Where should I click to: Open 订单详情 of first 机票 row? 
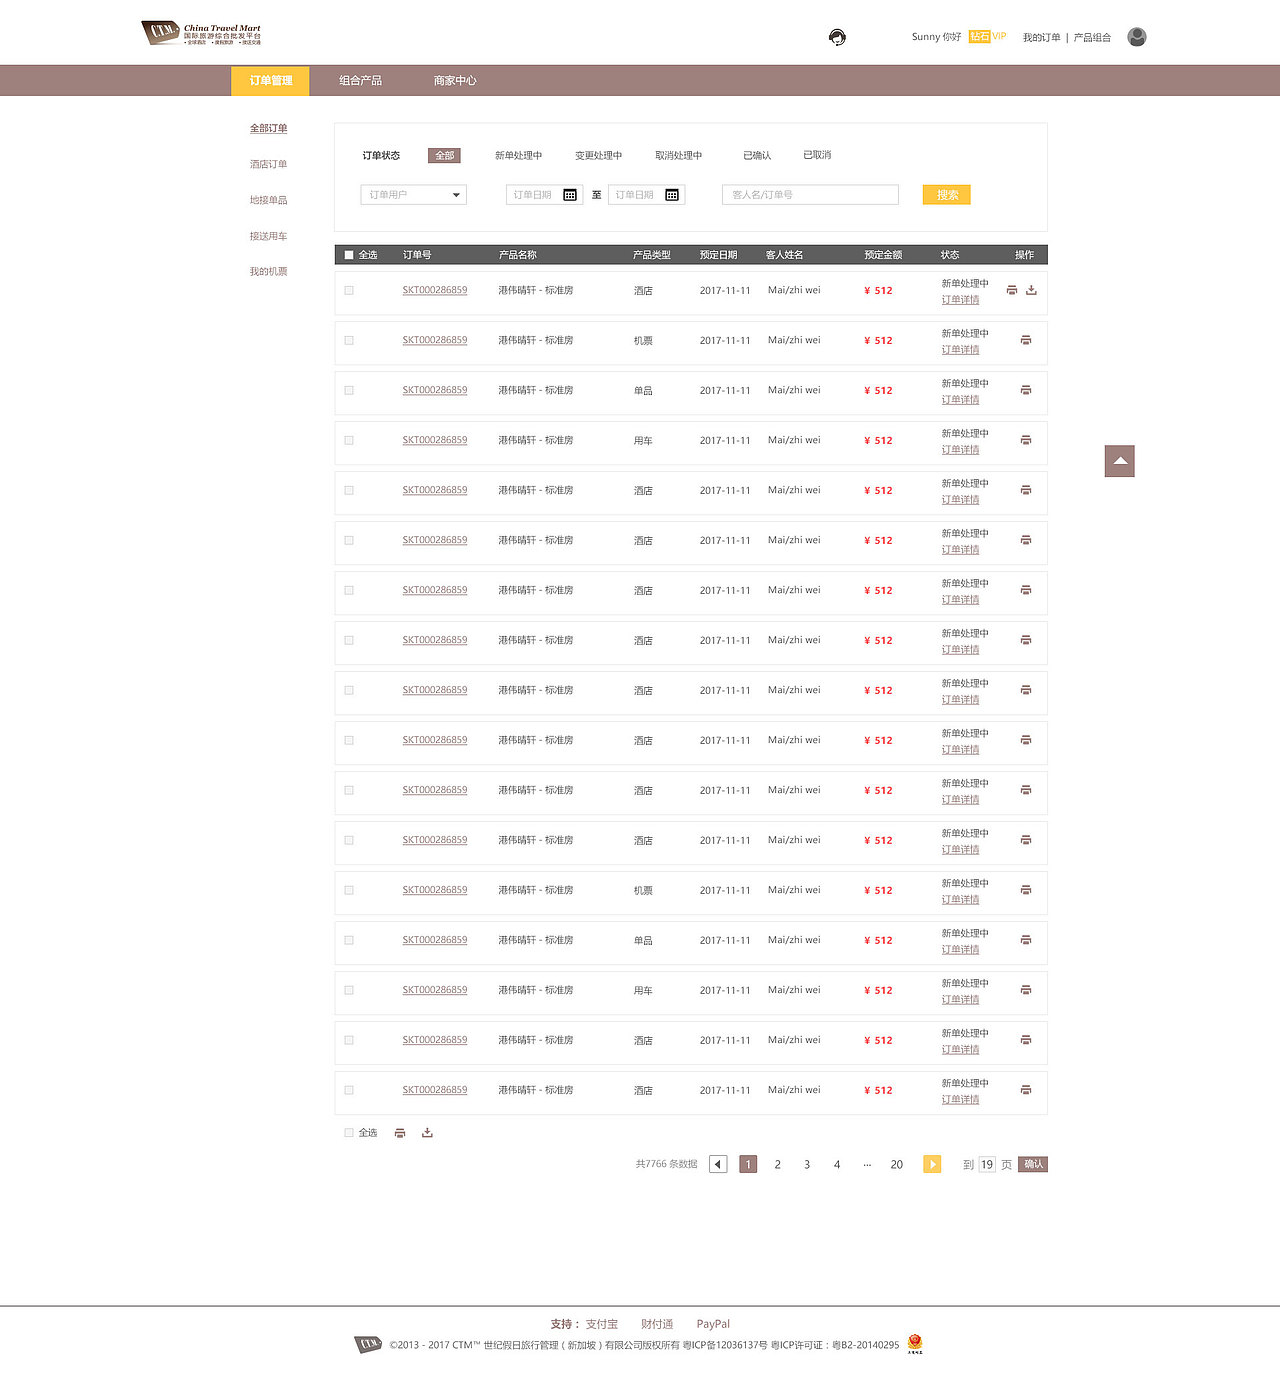tap(960, 350)
